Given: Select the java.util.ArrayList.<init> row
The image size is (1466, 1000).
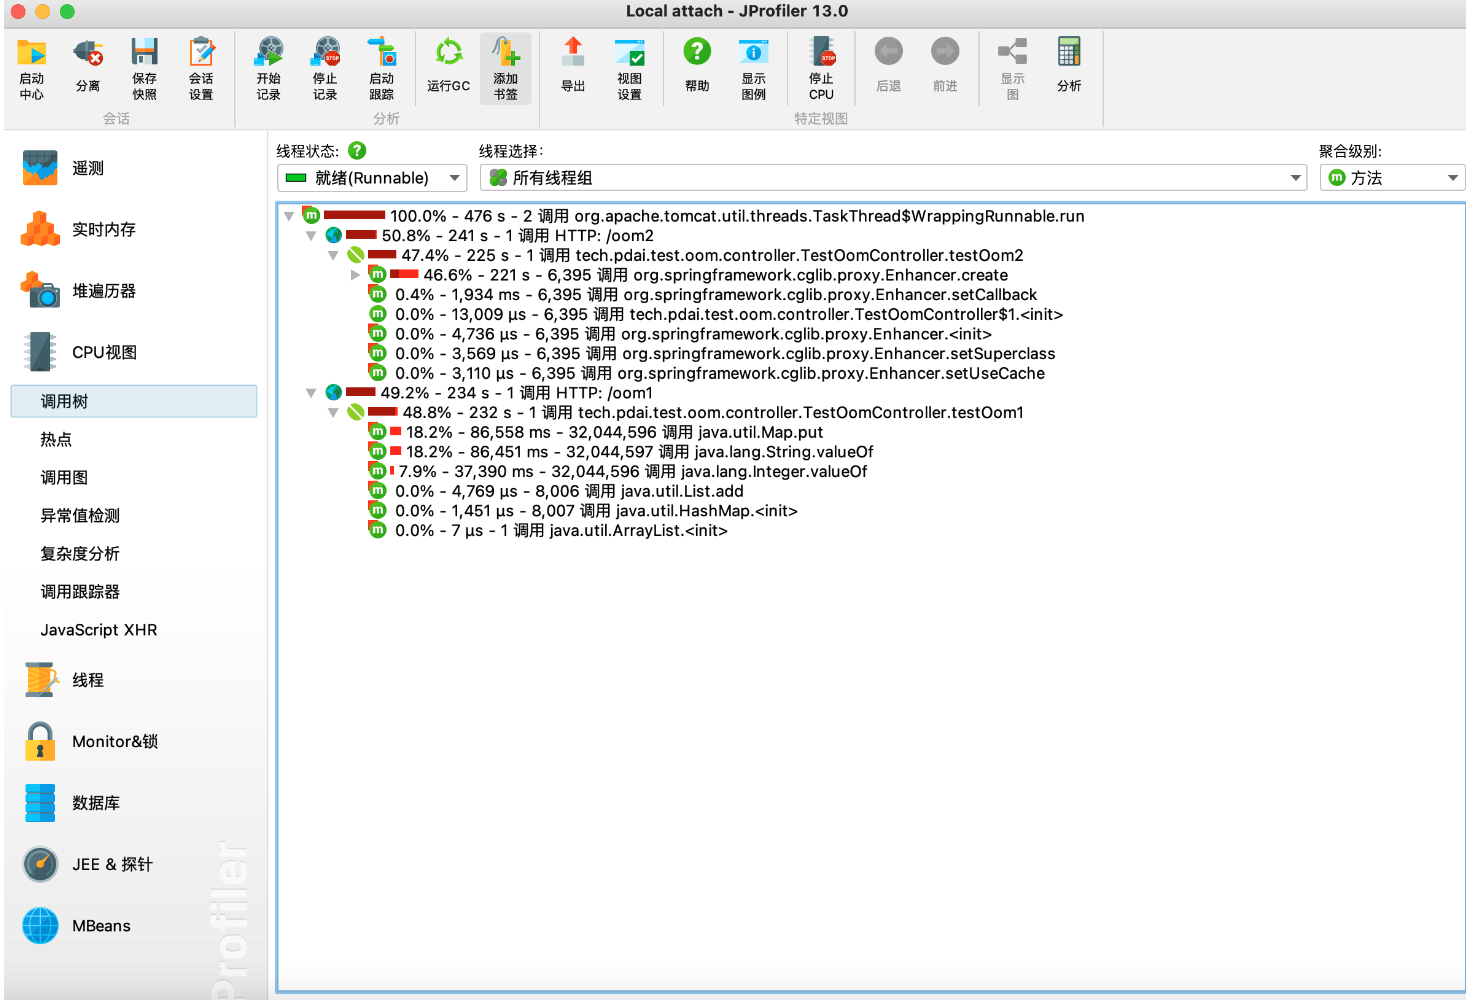Looking at the screenshot, I should click(549, 530).
